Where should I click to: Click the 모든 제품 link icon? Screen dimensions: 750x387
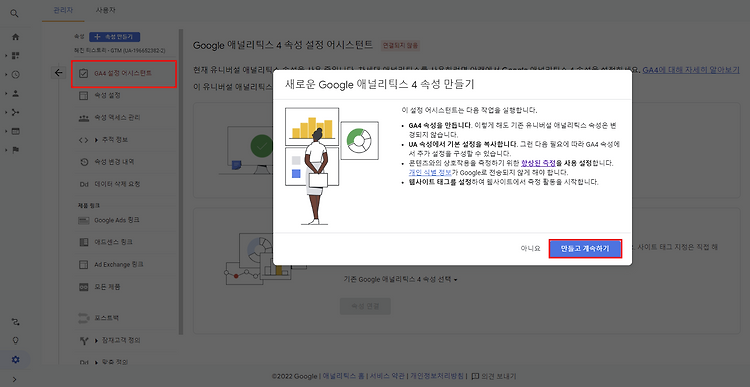(83, 287)
